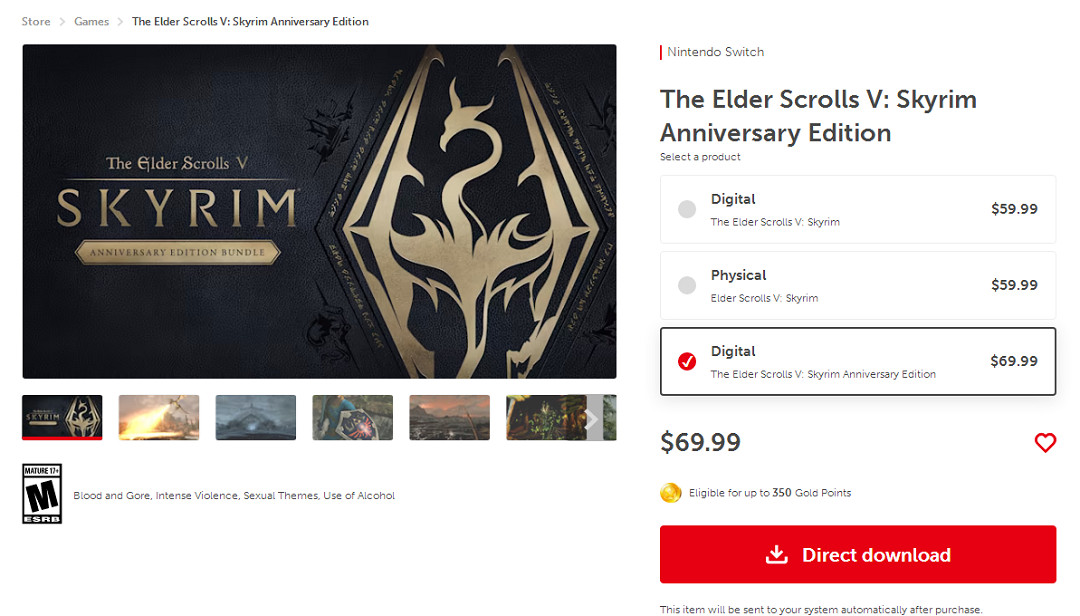The height and width of the screenshot is (616, 1080).
Task: Click the ESRB Mature 17+ rating icon
Action: [42, 493]
